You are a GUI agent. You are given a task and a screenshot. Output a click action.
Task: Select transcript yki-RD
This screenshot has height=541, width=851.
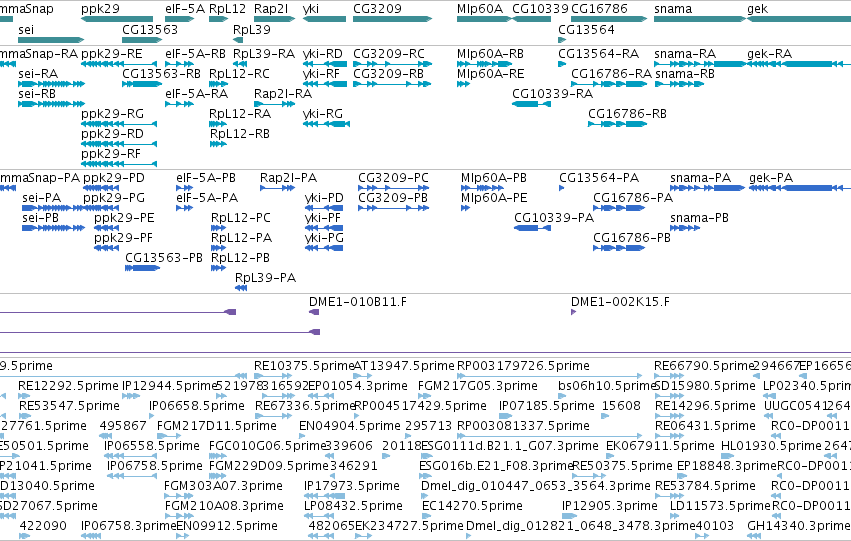(x=323, y=54)
